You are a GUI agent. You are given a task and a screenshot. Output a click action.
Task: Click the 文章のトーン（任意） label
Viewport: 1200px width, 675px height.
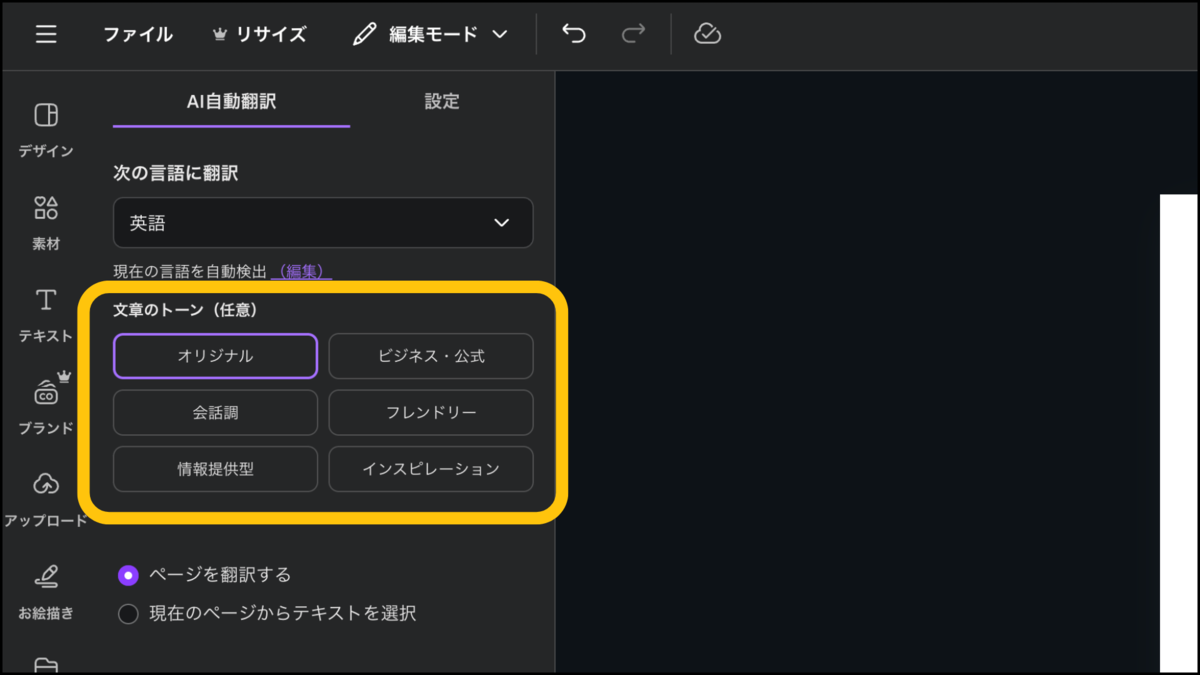pos(186,310)
